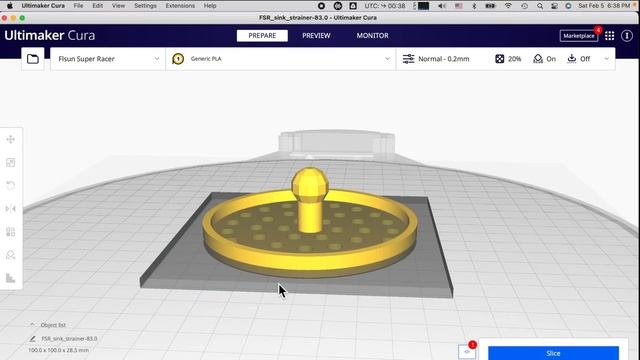640x360 pixels.
Task: Open the application switcher grid icon
Action: [609, 36]
